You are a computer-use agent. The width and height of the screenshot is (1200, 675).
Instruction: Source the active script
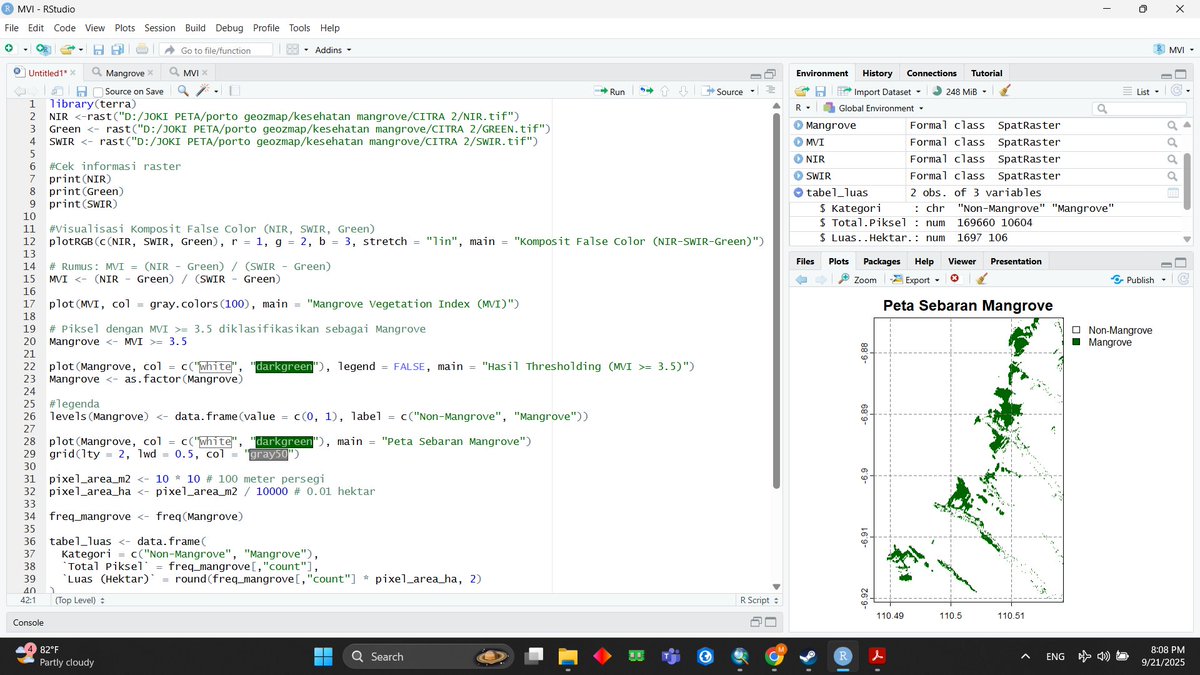(725, 91)
